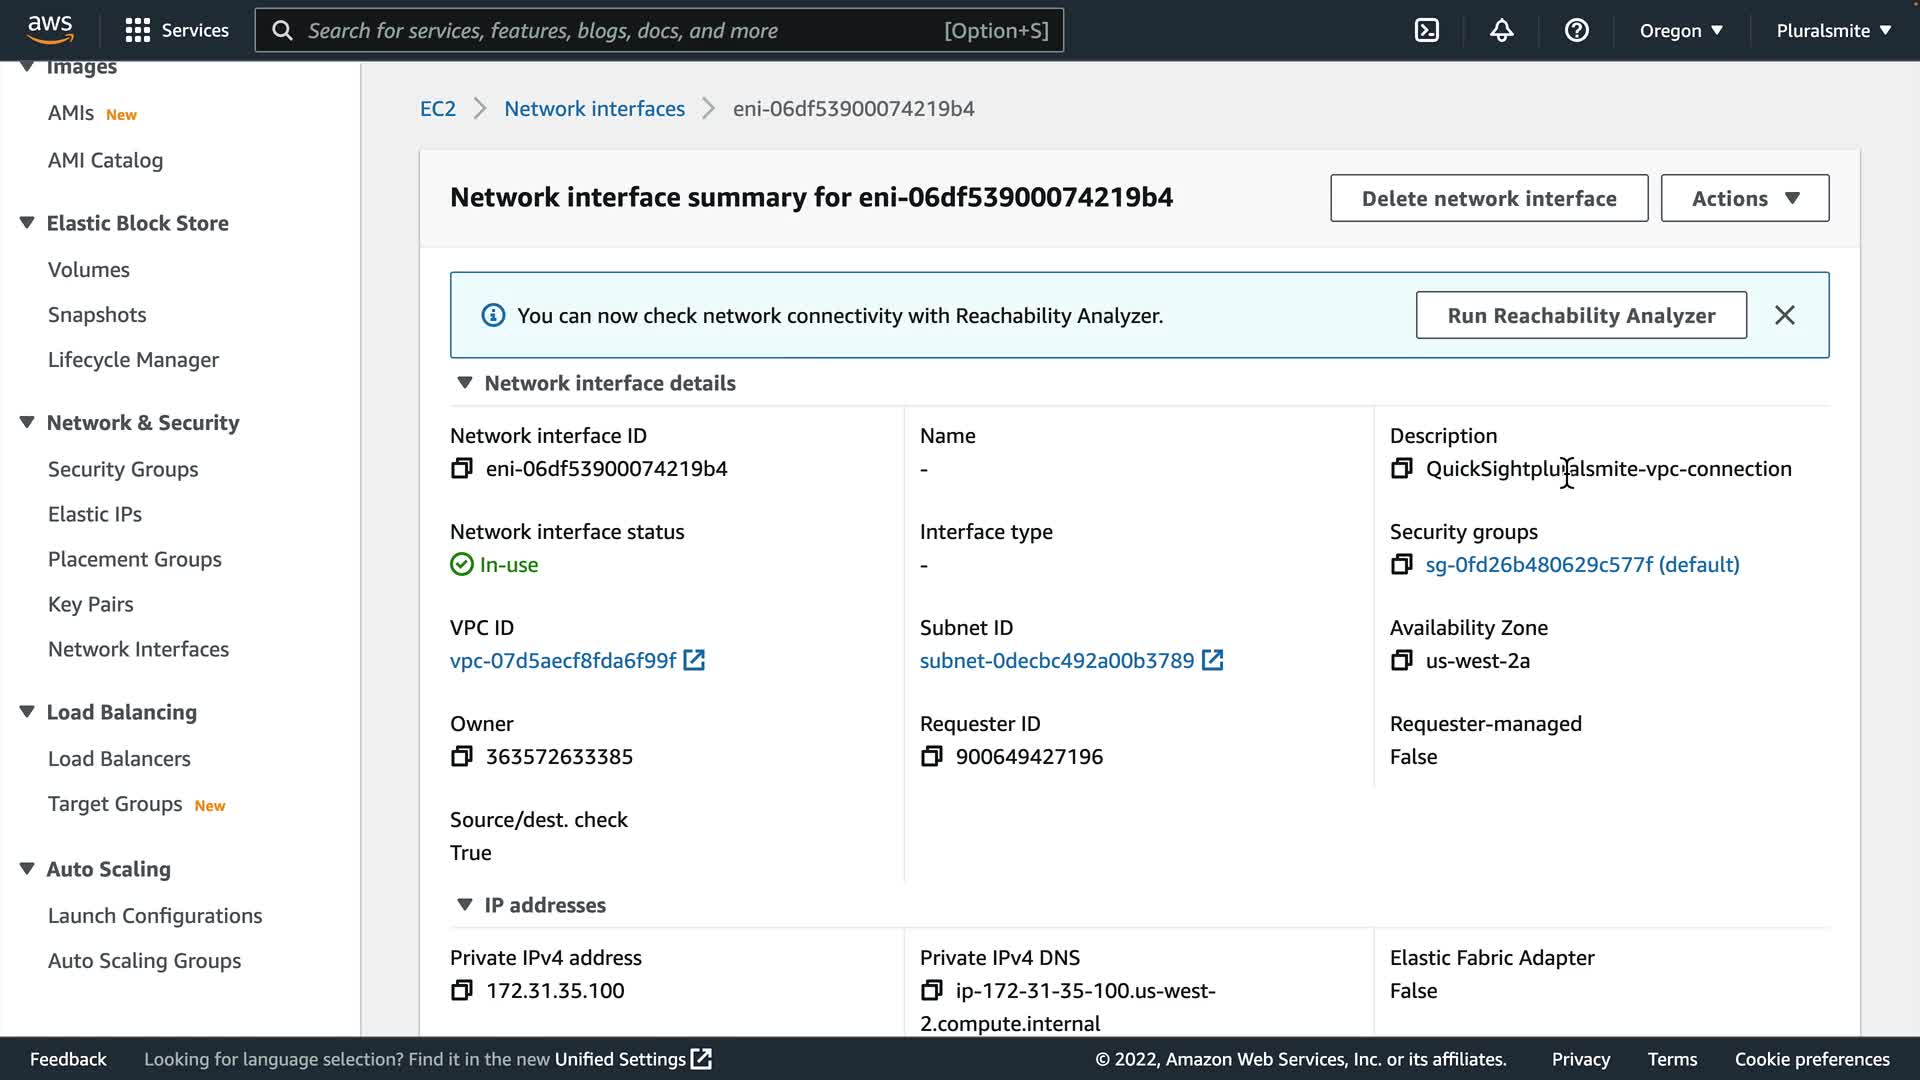Open the CloudShell icon in top bar

(x=1427, y=30)
